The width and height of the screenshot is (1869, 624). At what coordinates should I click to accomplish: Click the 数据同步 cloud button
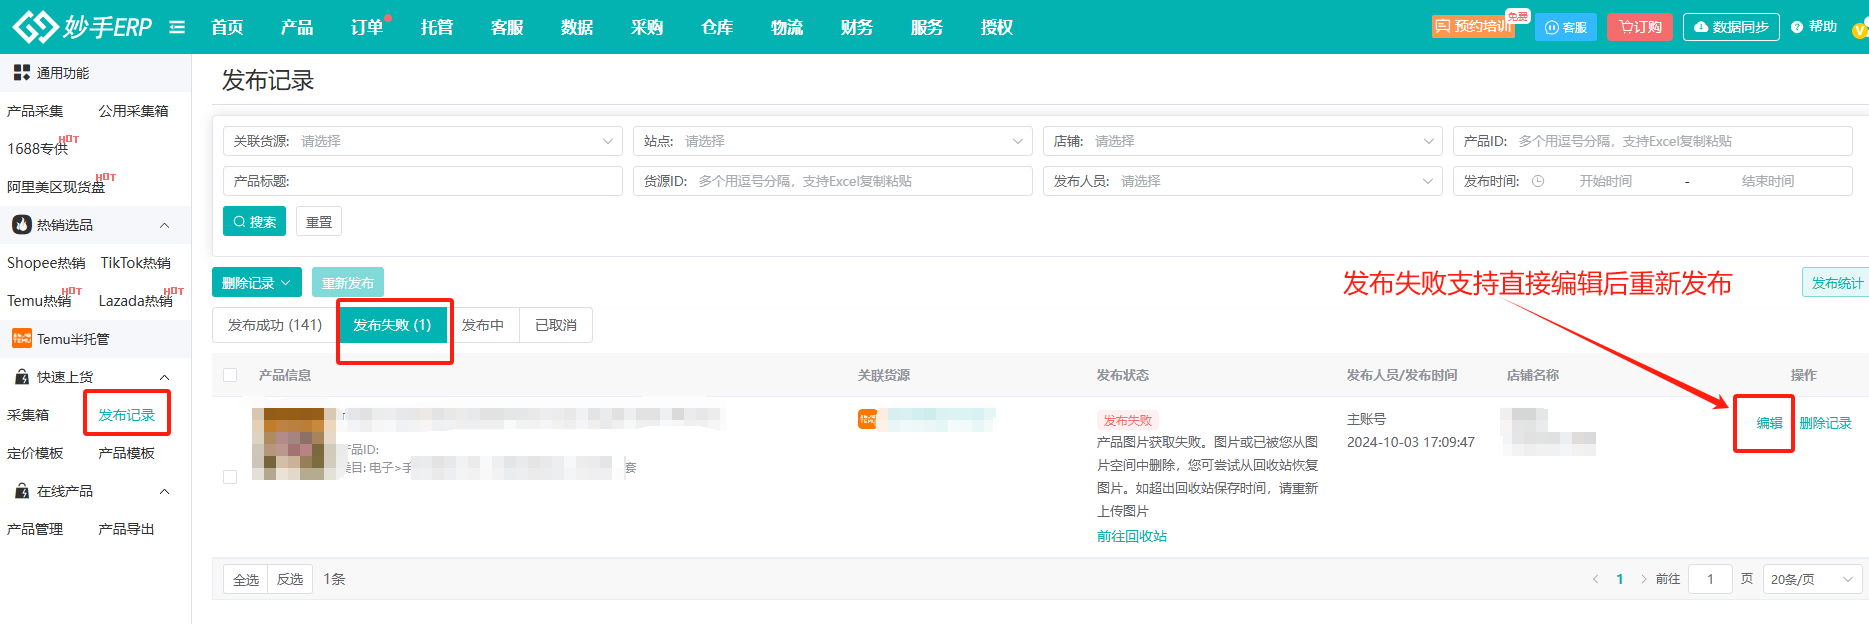1731,27
